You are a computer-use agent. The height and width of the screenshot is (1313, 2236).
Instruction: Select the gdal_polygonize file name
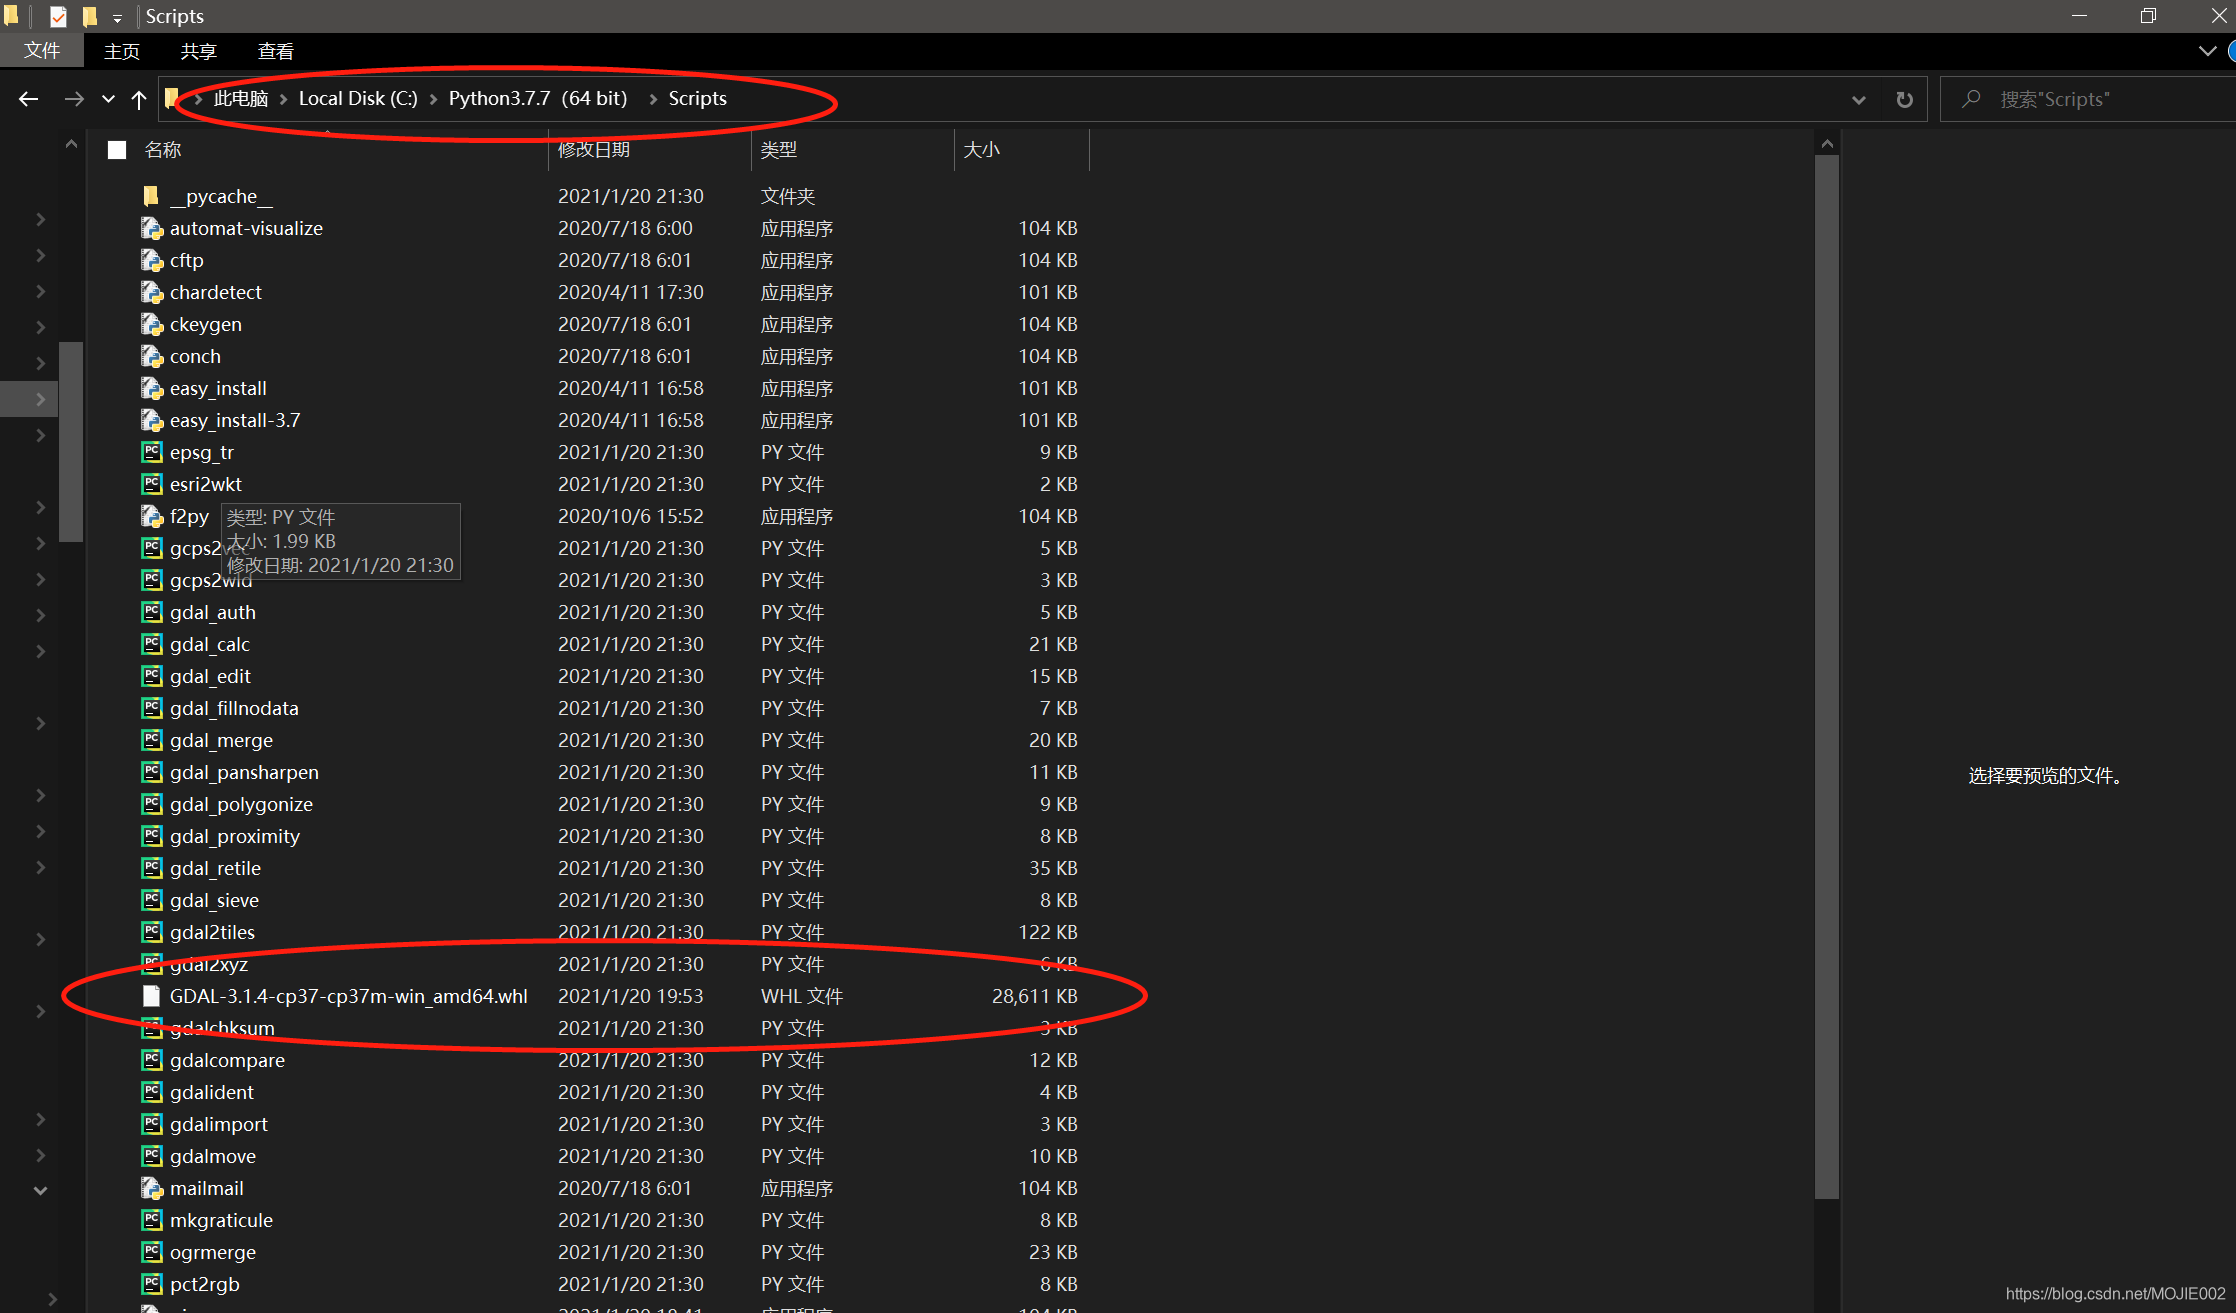241,804
